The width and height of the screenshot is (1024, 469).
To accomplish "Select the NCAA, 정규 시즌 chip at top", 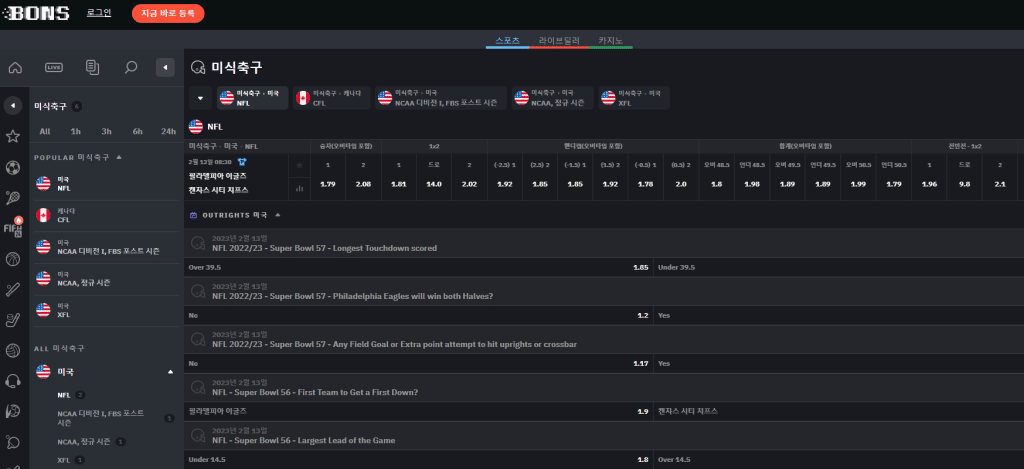I will [552, 98].
